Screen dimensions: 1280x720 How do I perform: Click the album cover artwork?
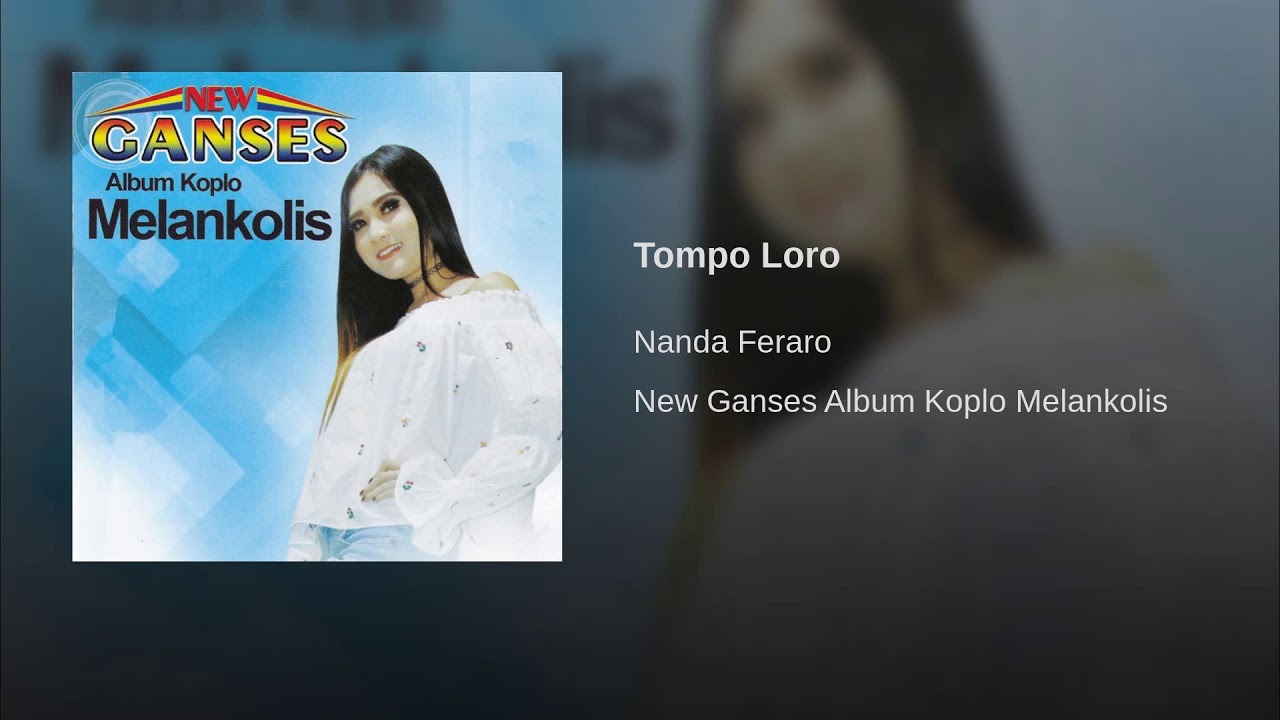(317, 317)
